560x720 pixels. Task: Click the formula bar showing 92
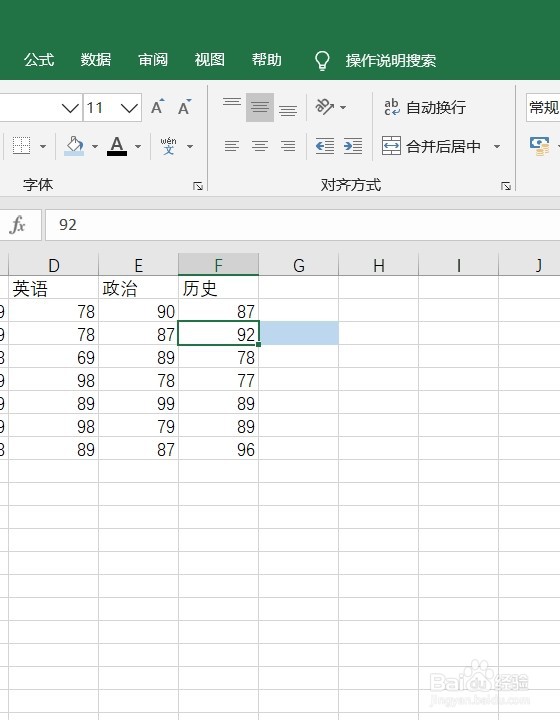[302, 225]
